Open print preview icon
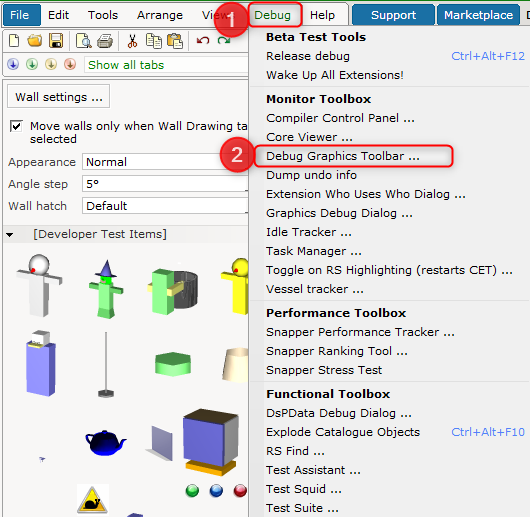The height and width of the screenshot is (517, 530). point(83,41)
